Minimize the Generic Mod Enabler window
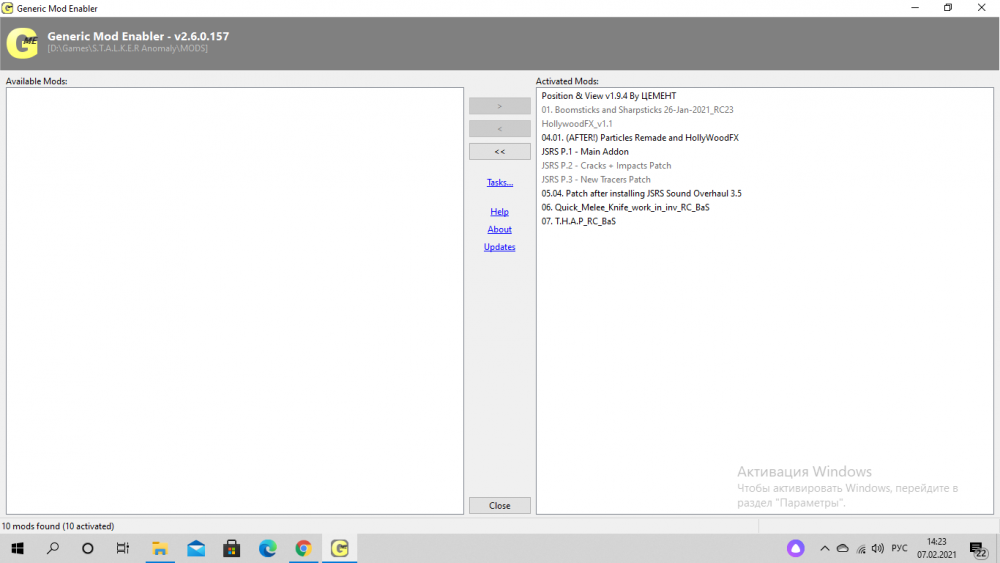Viewport: 1000px width, 563px height. pyautogui.click(x=915, y=8)
